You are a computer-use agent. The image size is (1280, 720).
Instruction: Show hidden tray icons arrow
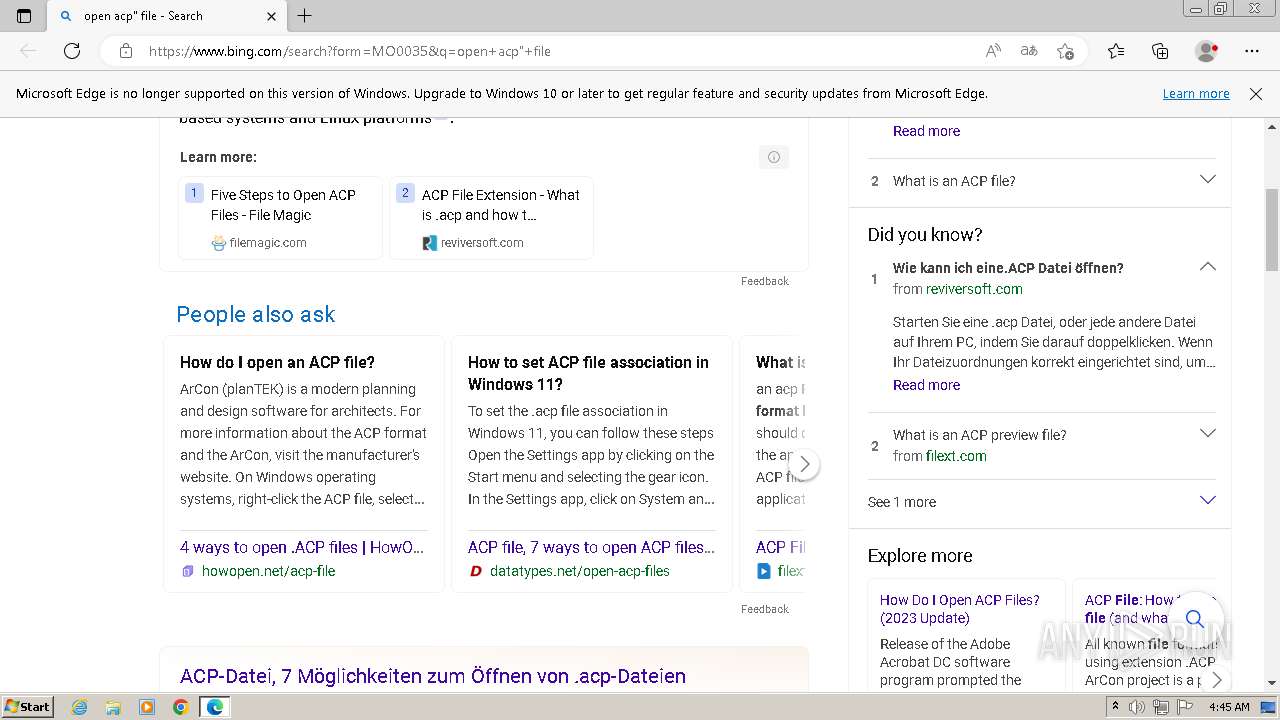coord(1118,707)
